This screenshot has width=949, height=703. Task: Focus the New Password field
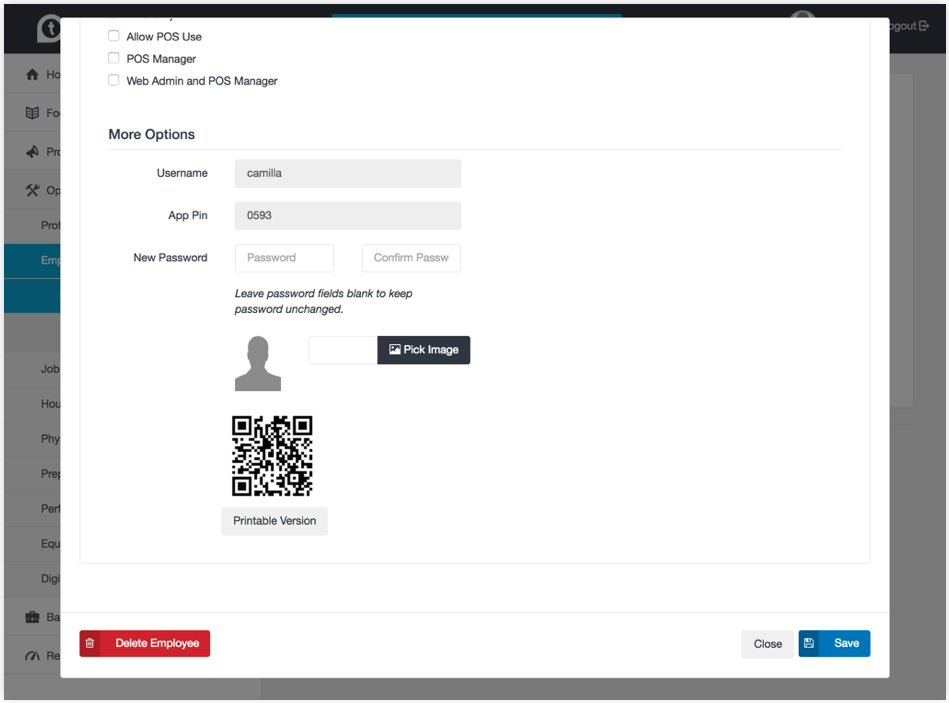coord(284,258)
